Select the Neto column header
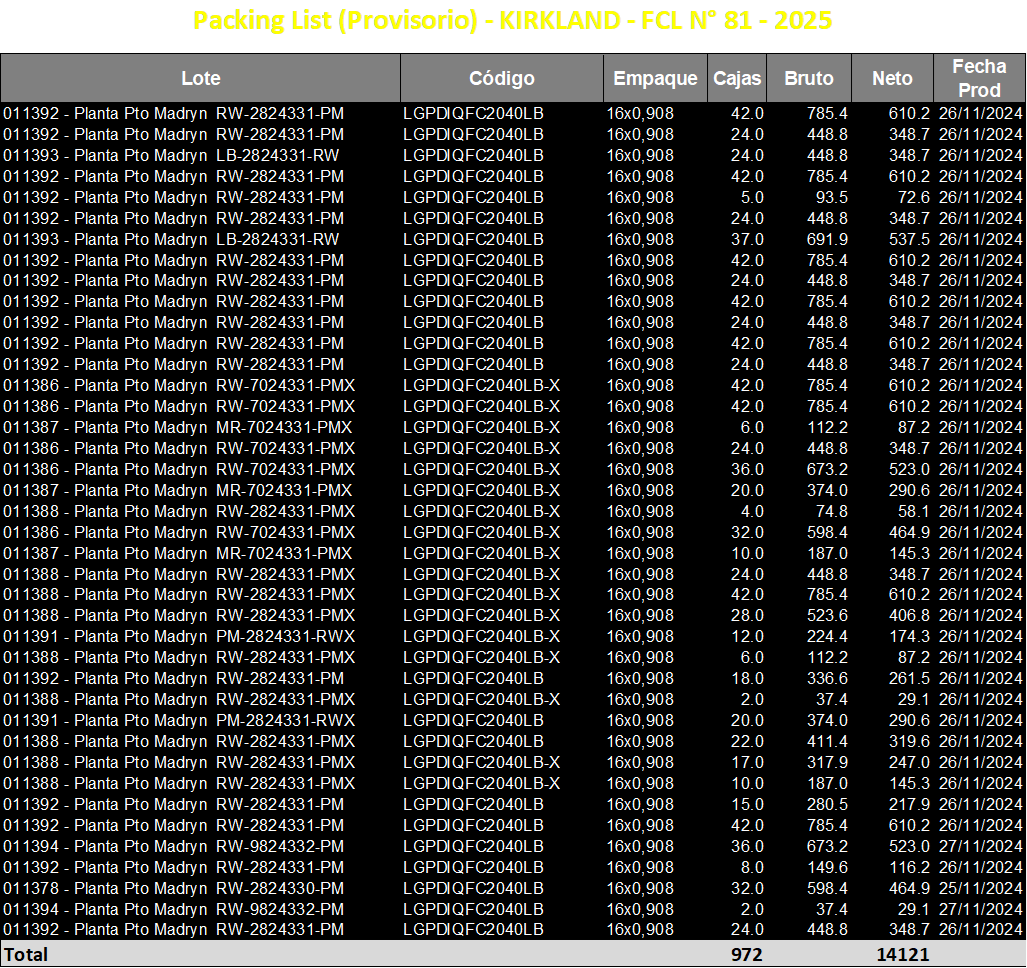Screen dimensions: 1027x968 coord(892,78)
